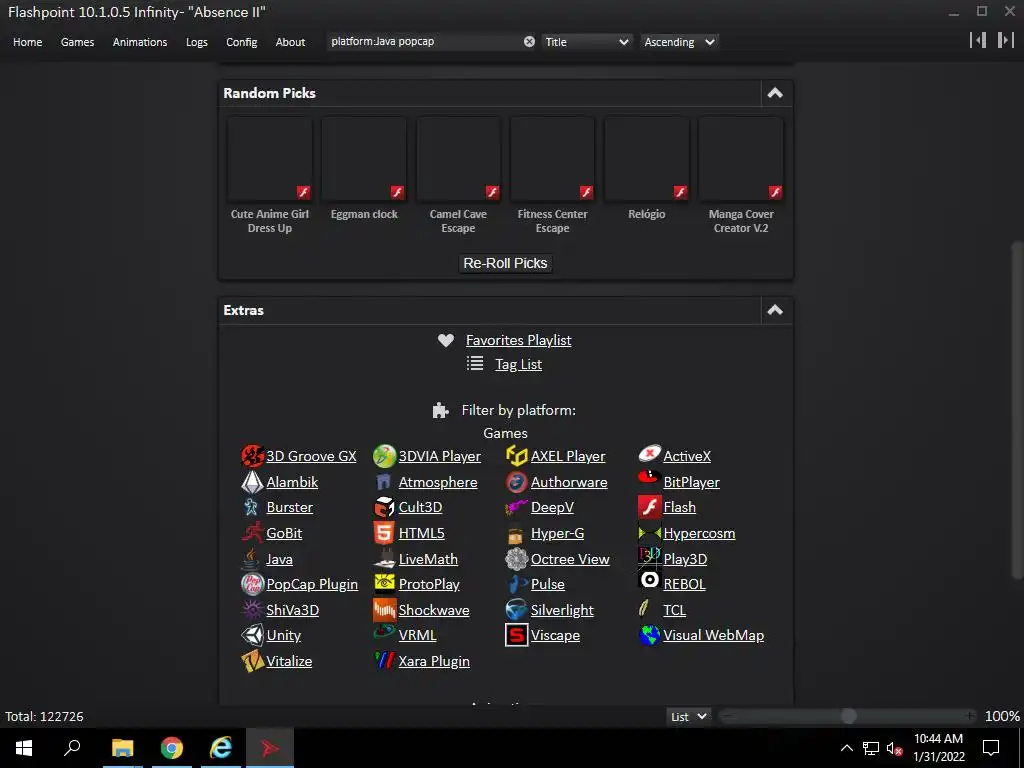This screenshot has width=1024, height=768.
Task: Filter games by the ProtoPlay link
Action: click(429, 584)
